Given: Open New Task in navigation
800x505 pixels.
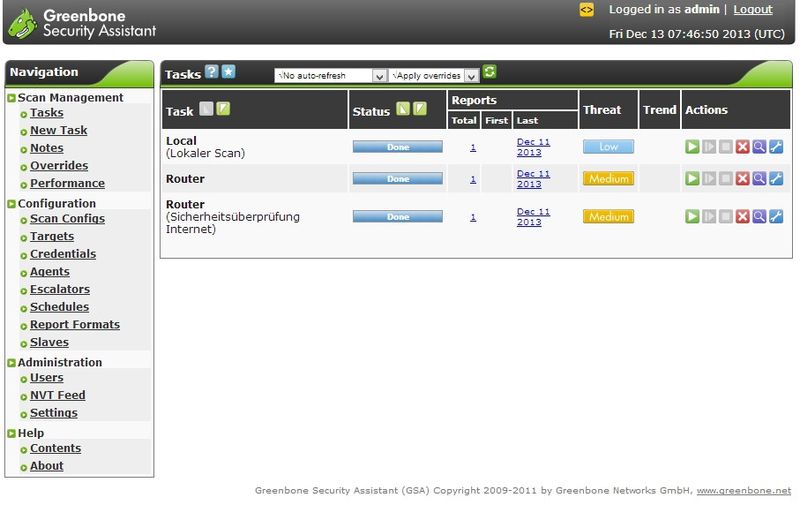Looking at the screenshot, I should pyautogui.click(x=59, y=131).
